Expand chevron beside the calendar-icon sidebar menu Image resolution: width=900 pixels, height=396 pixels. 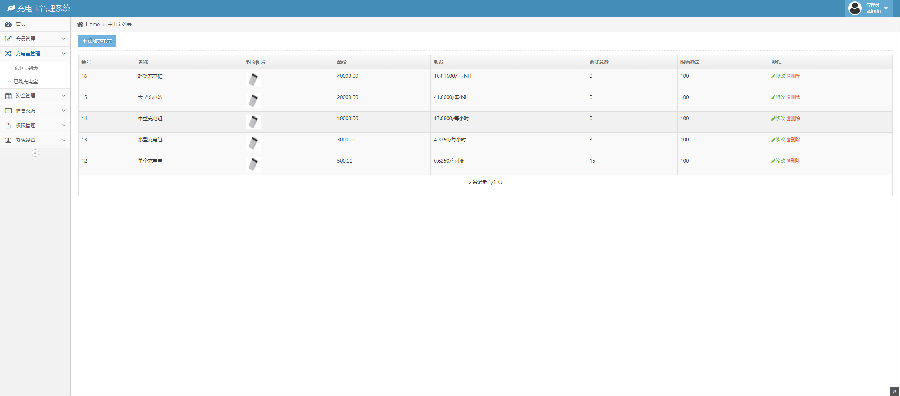point(63,96)
